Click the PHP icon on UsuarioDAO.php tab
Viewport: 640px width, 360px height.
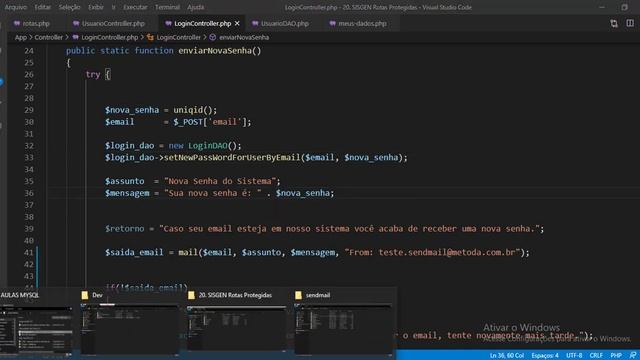tap(255, 23)
